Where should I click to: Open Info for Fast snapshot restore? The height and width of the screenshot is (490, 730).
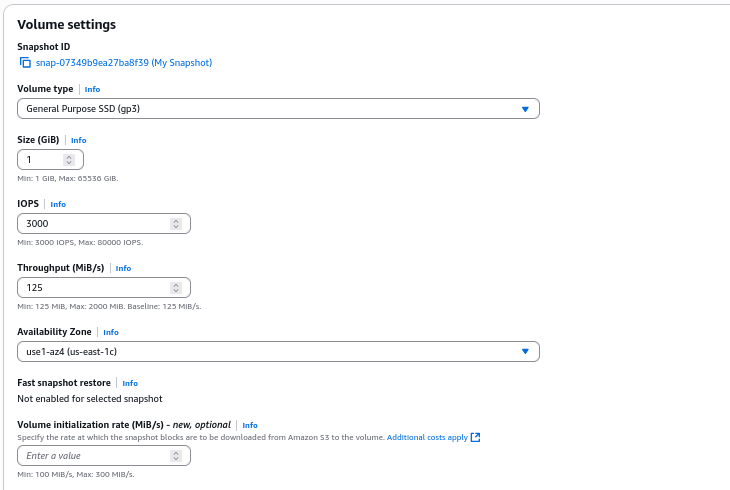(130, 383)
